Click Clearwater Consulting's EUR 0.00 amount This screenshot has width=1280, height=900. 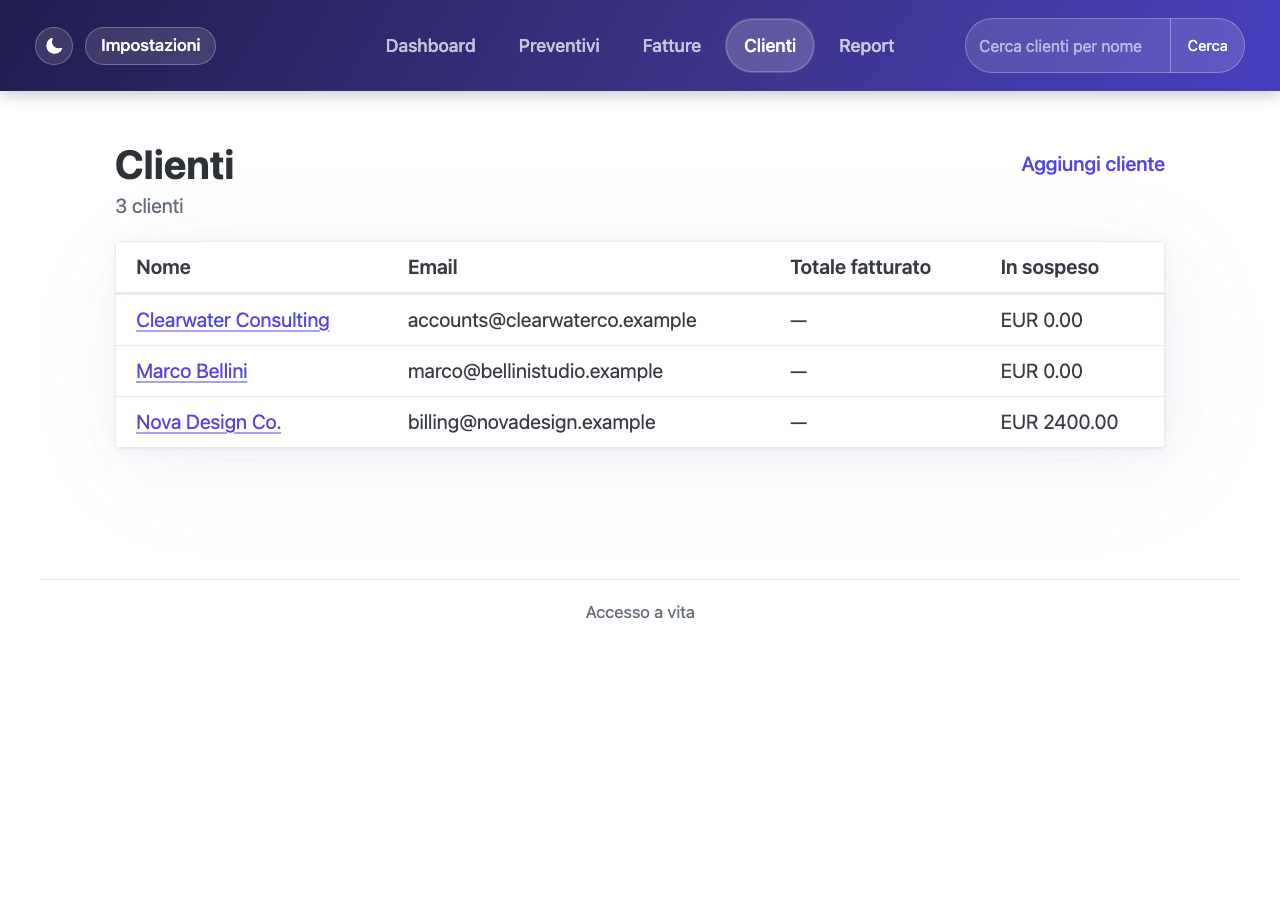1041,320
